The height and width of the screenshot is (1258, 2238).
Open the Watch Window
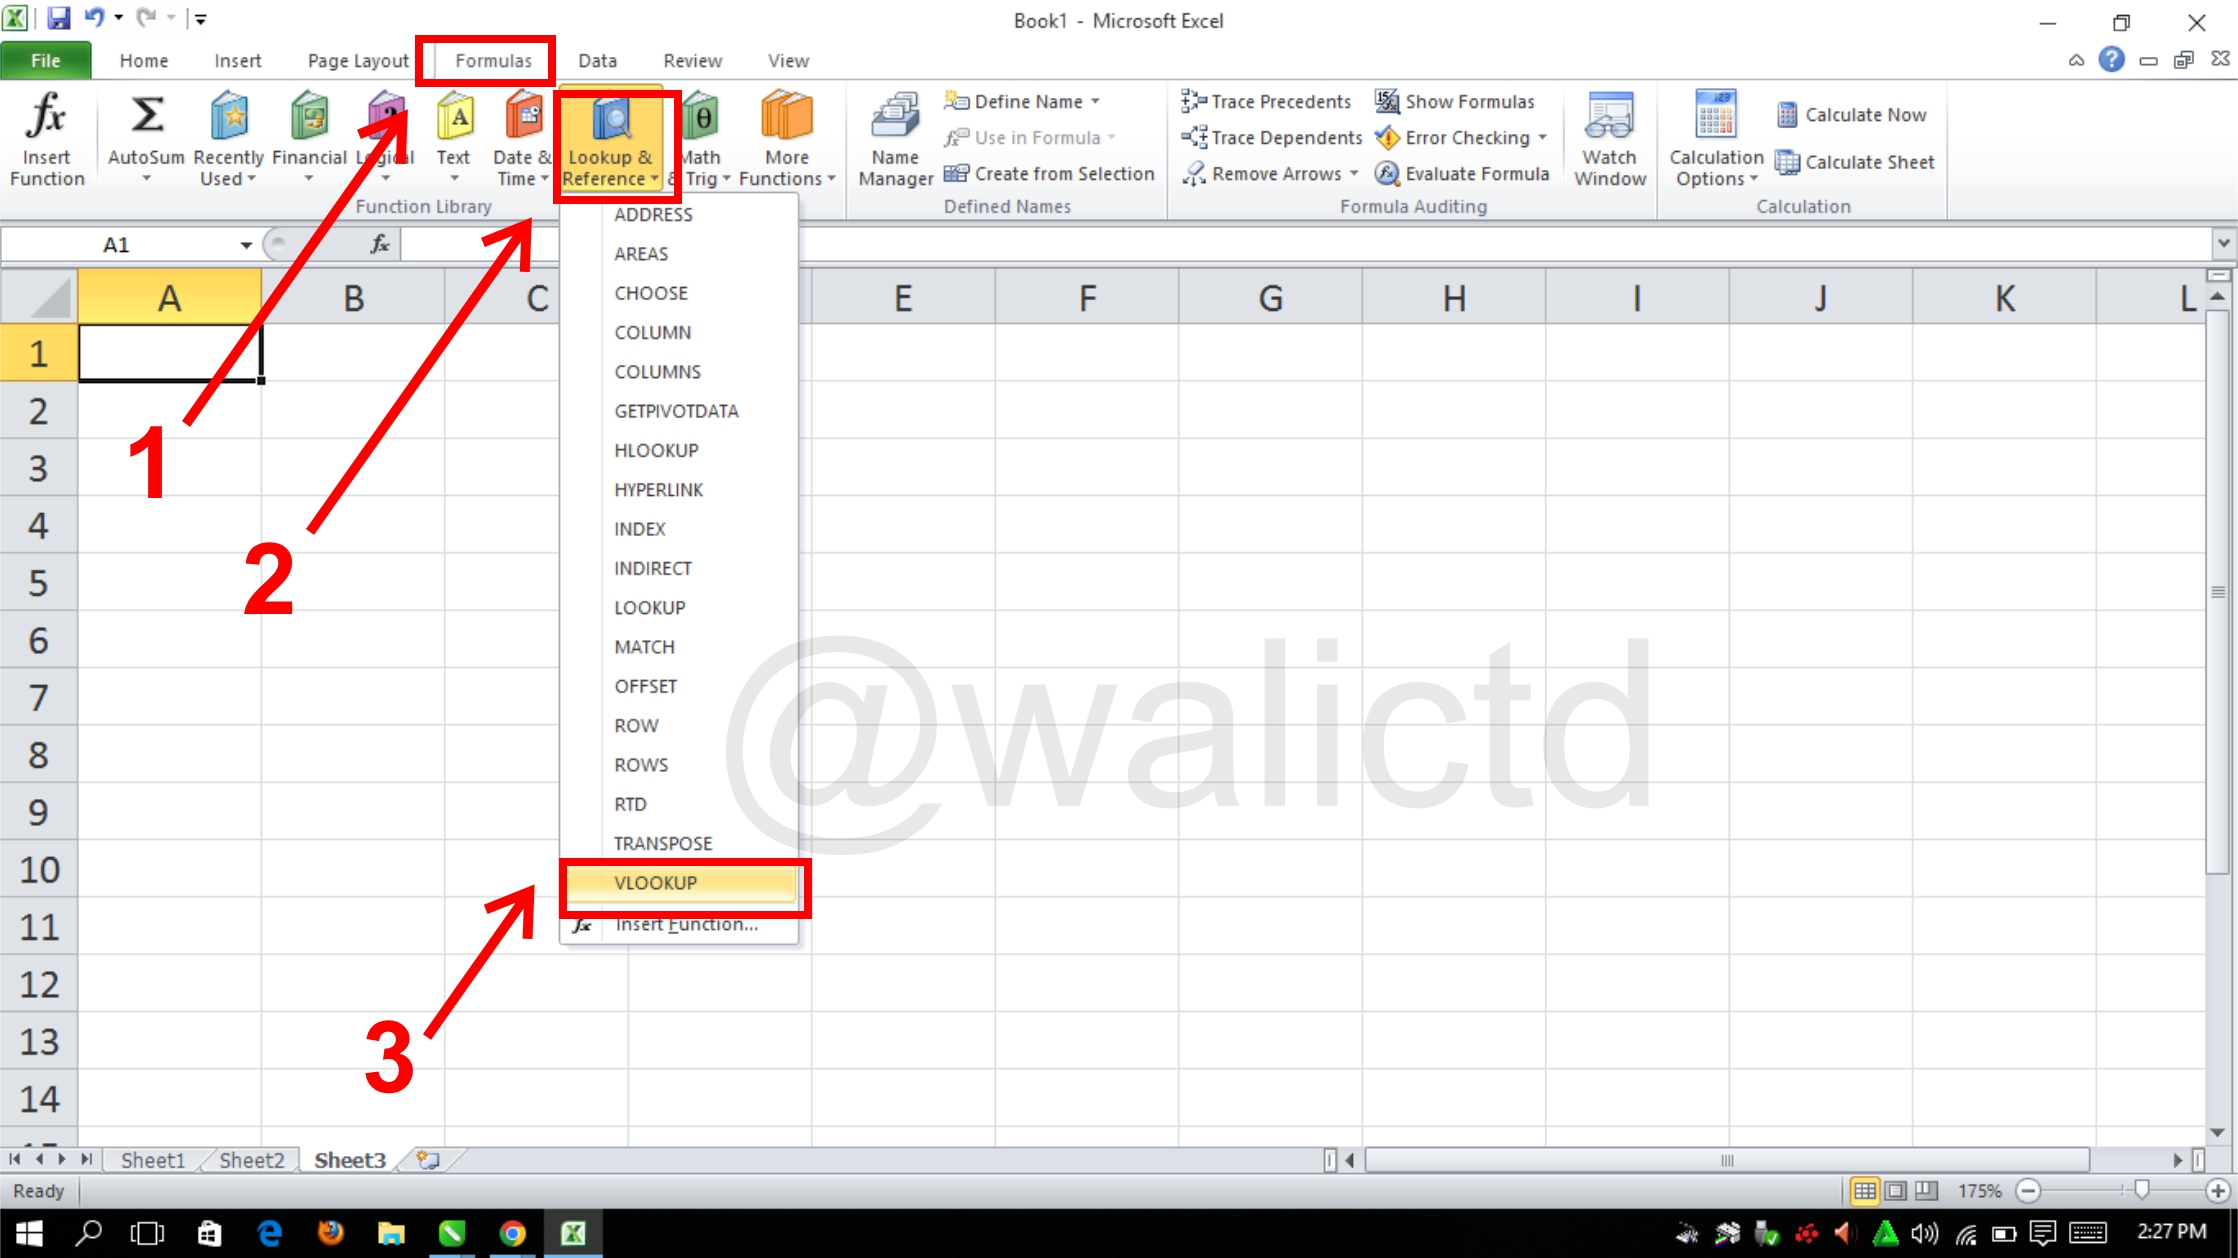pos(1609,140)
